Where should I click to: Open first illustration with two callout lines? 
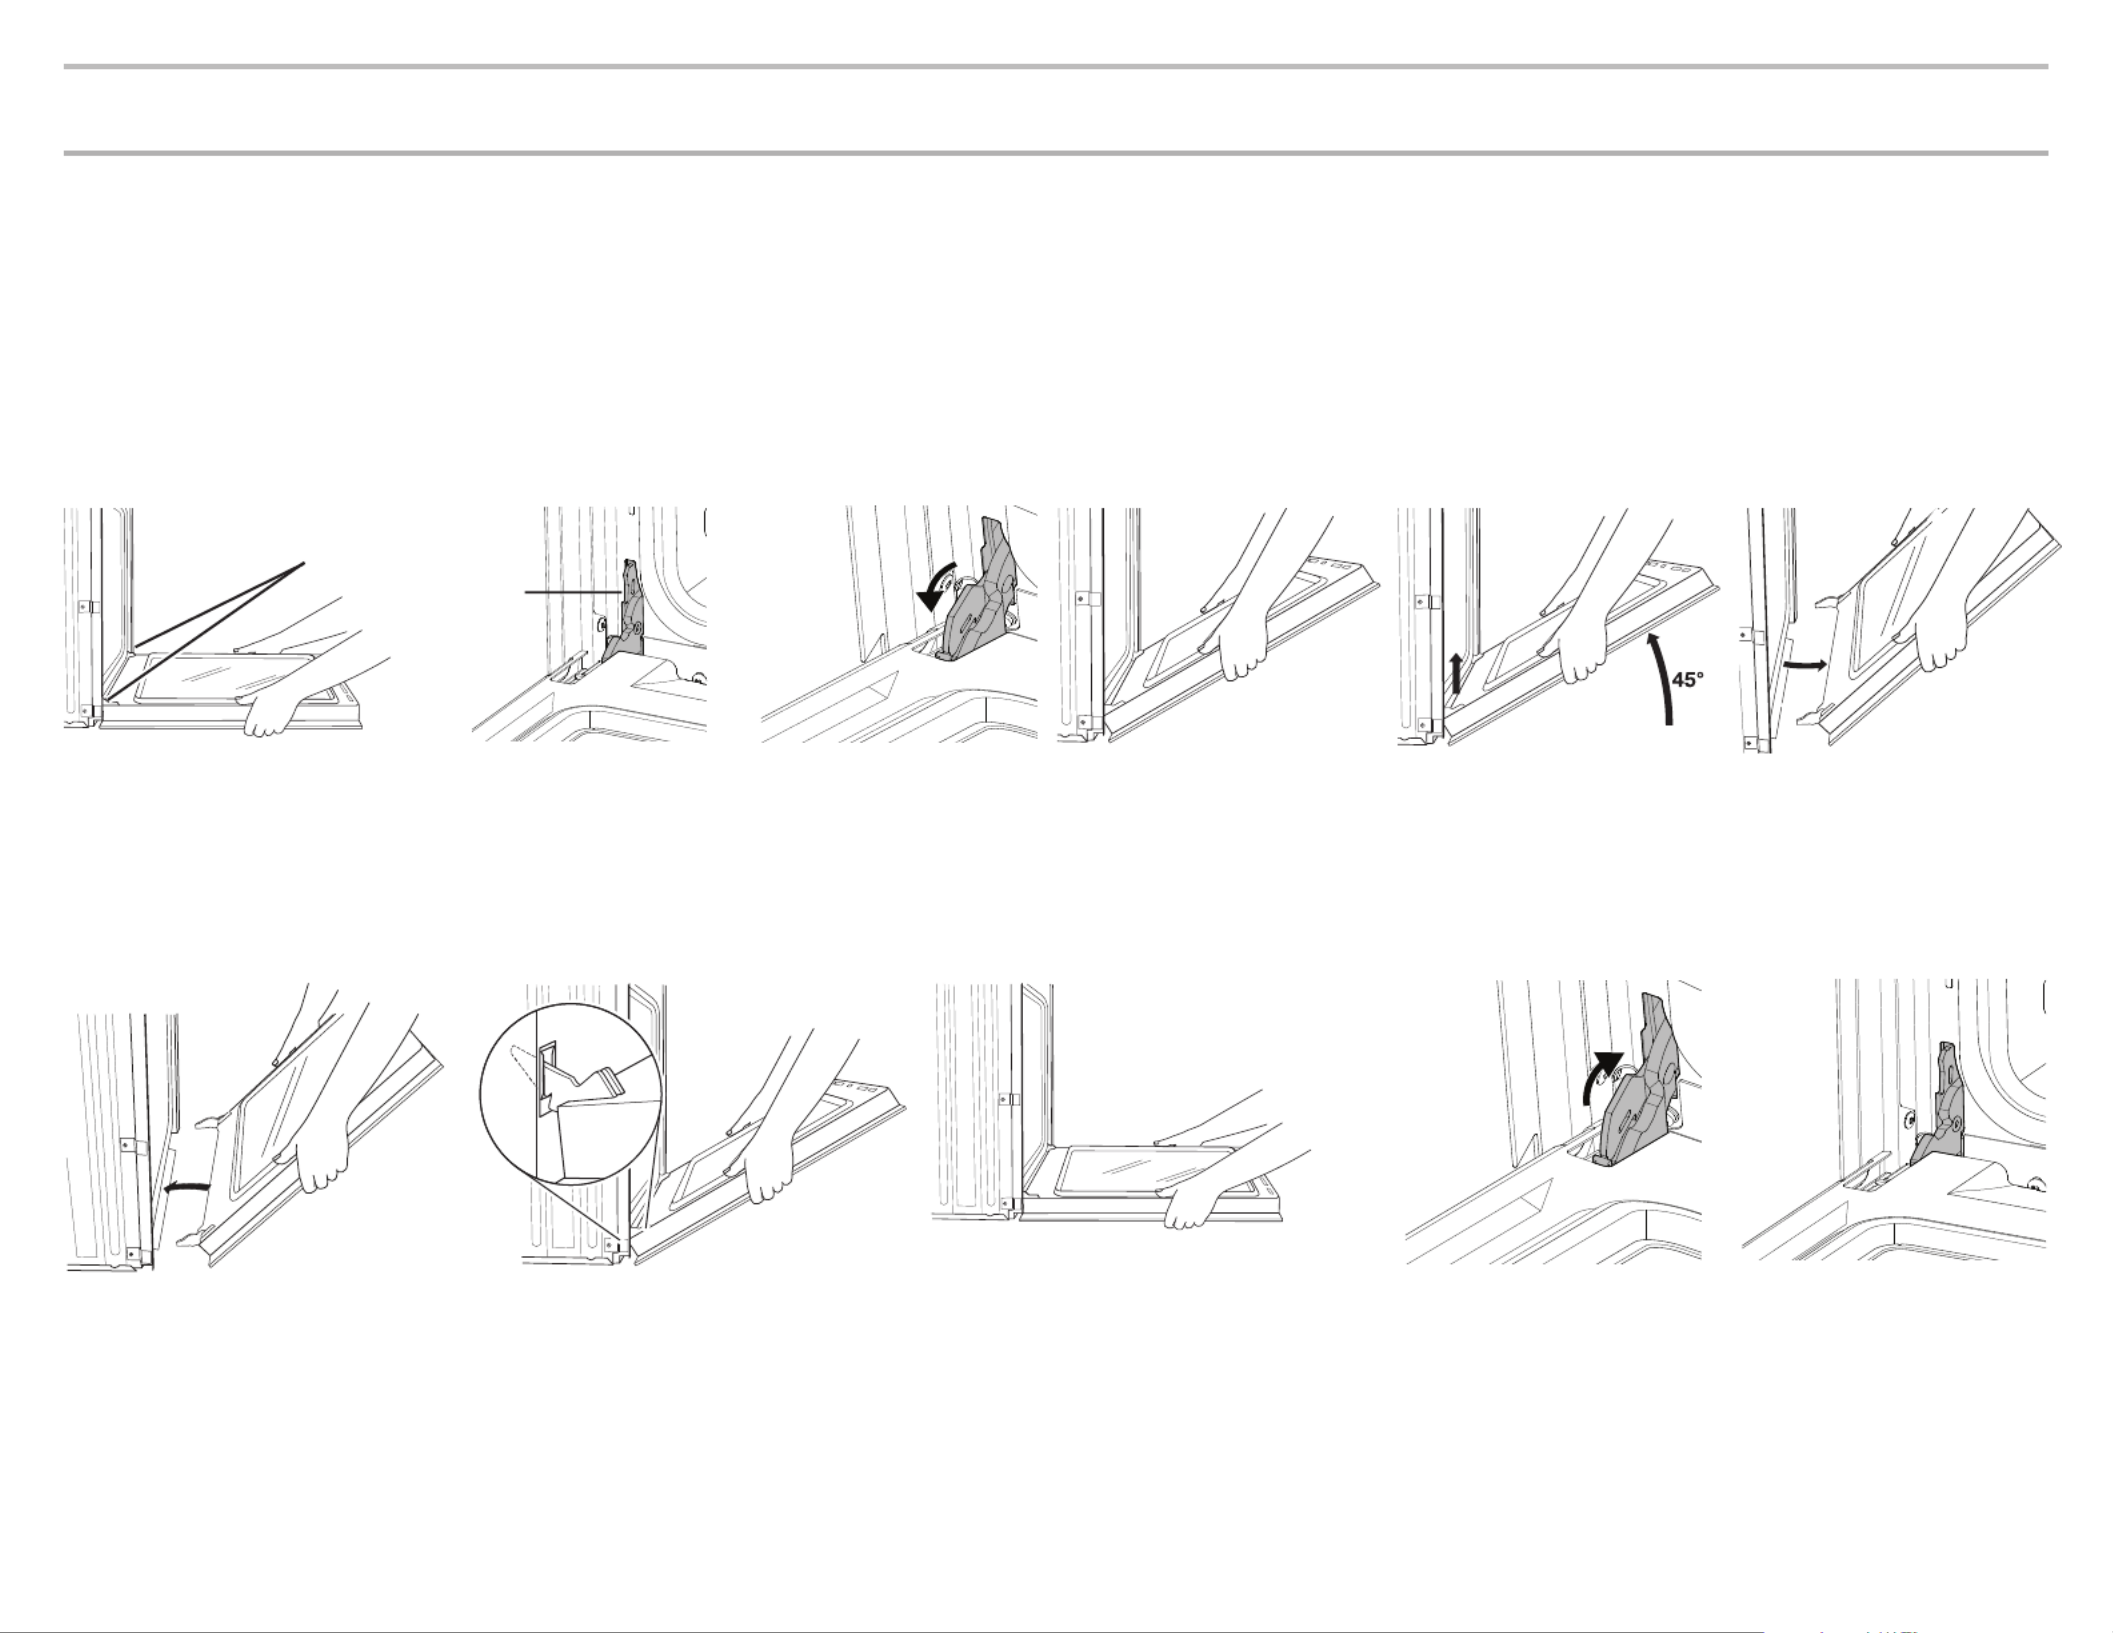pyautogui.click(x=228, y=623)
